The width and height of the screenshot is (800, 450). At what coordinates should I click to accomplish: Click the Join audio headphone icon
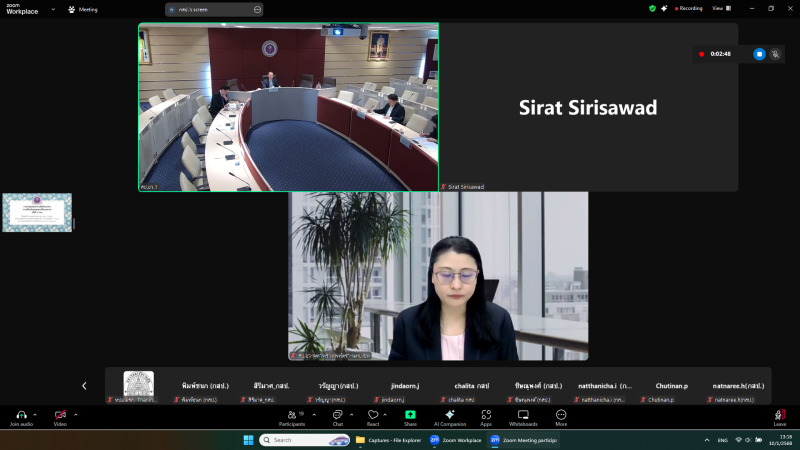(x=21, y=415)
